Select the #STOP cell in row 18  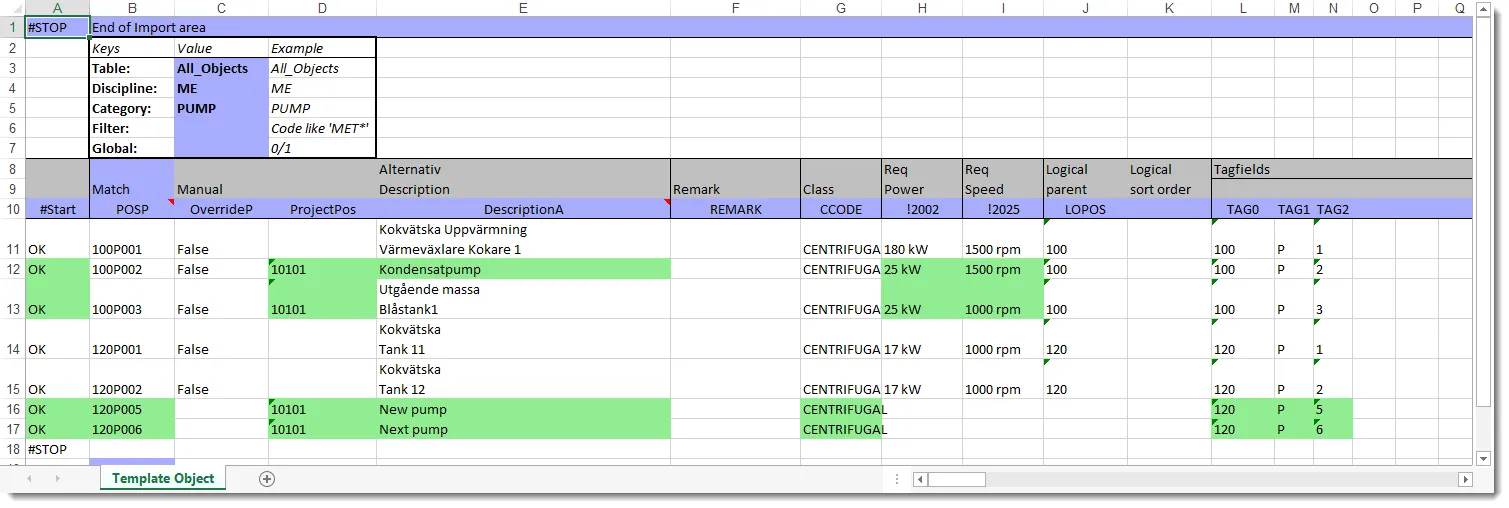coord(57,449)
